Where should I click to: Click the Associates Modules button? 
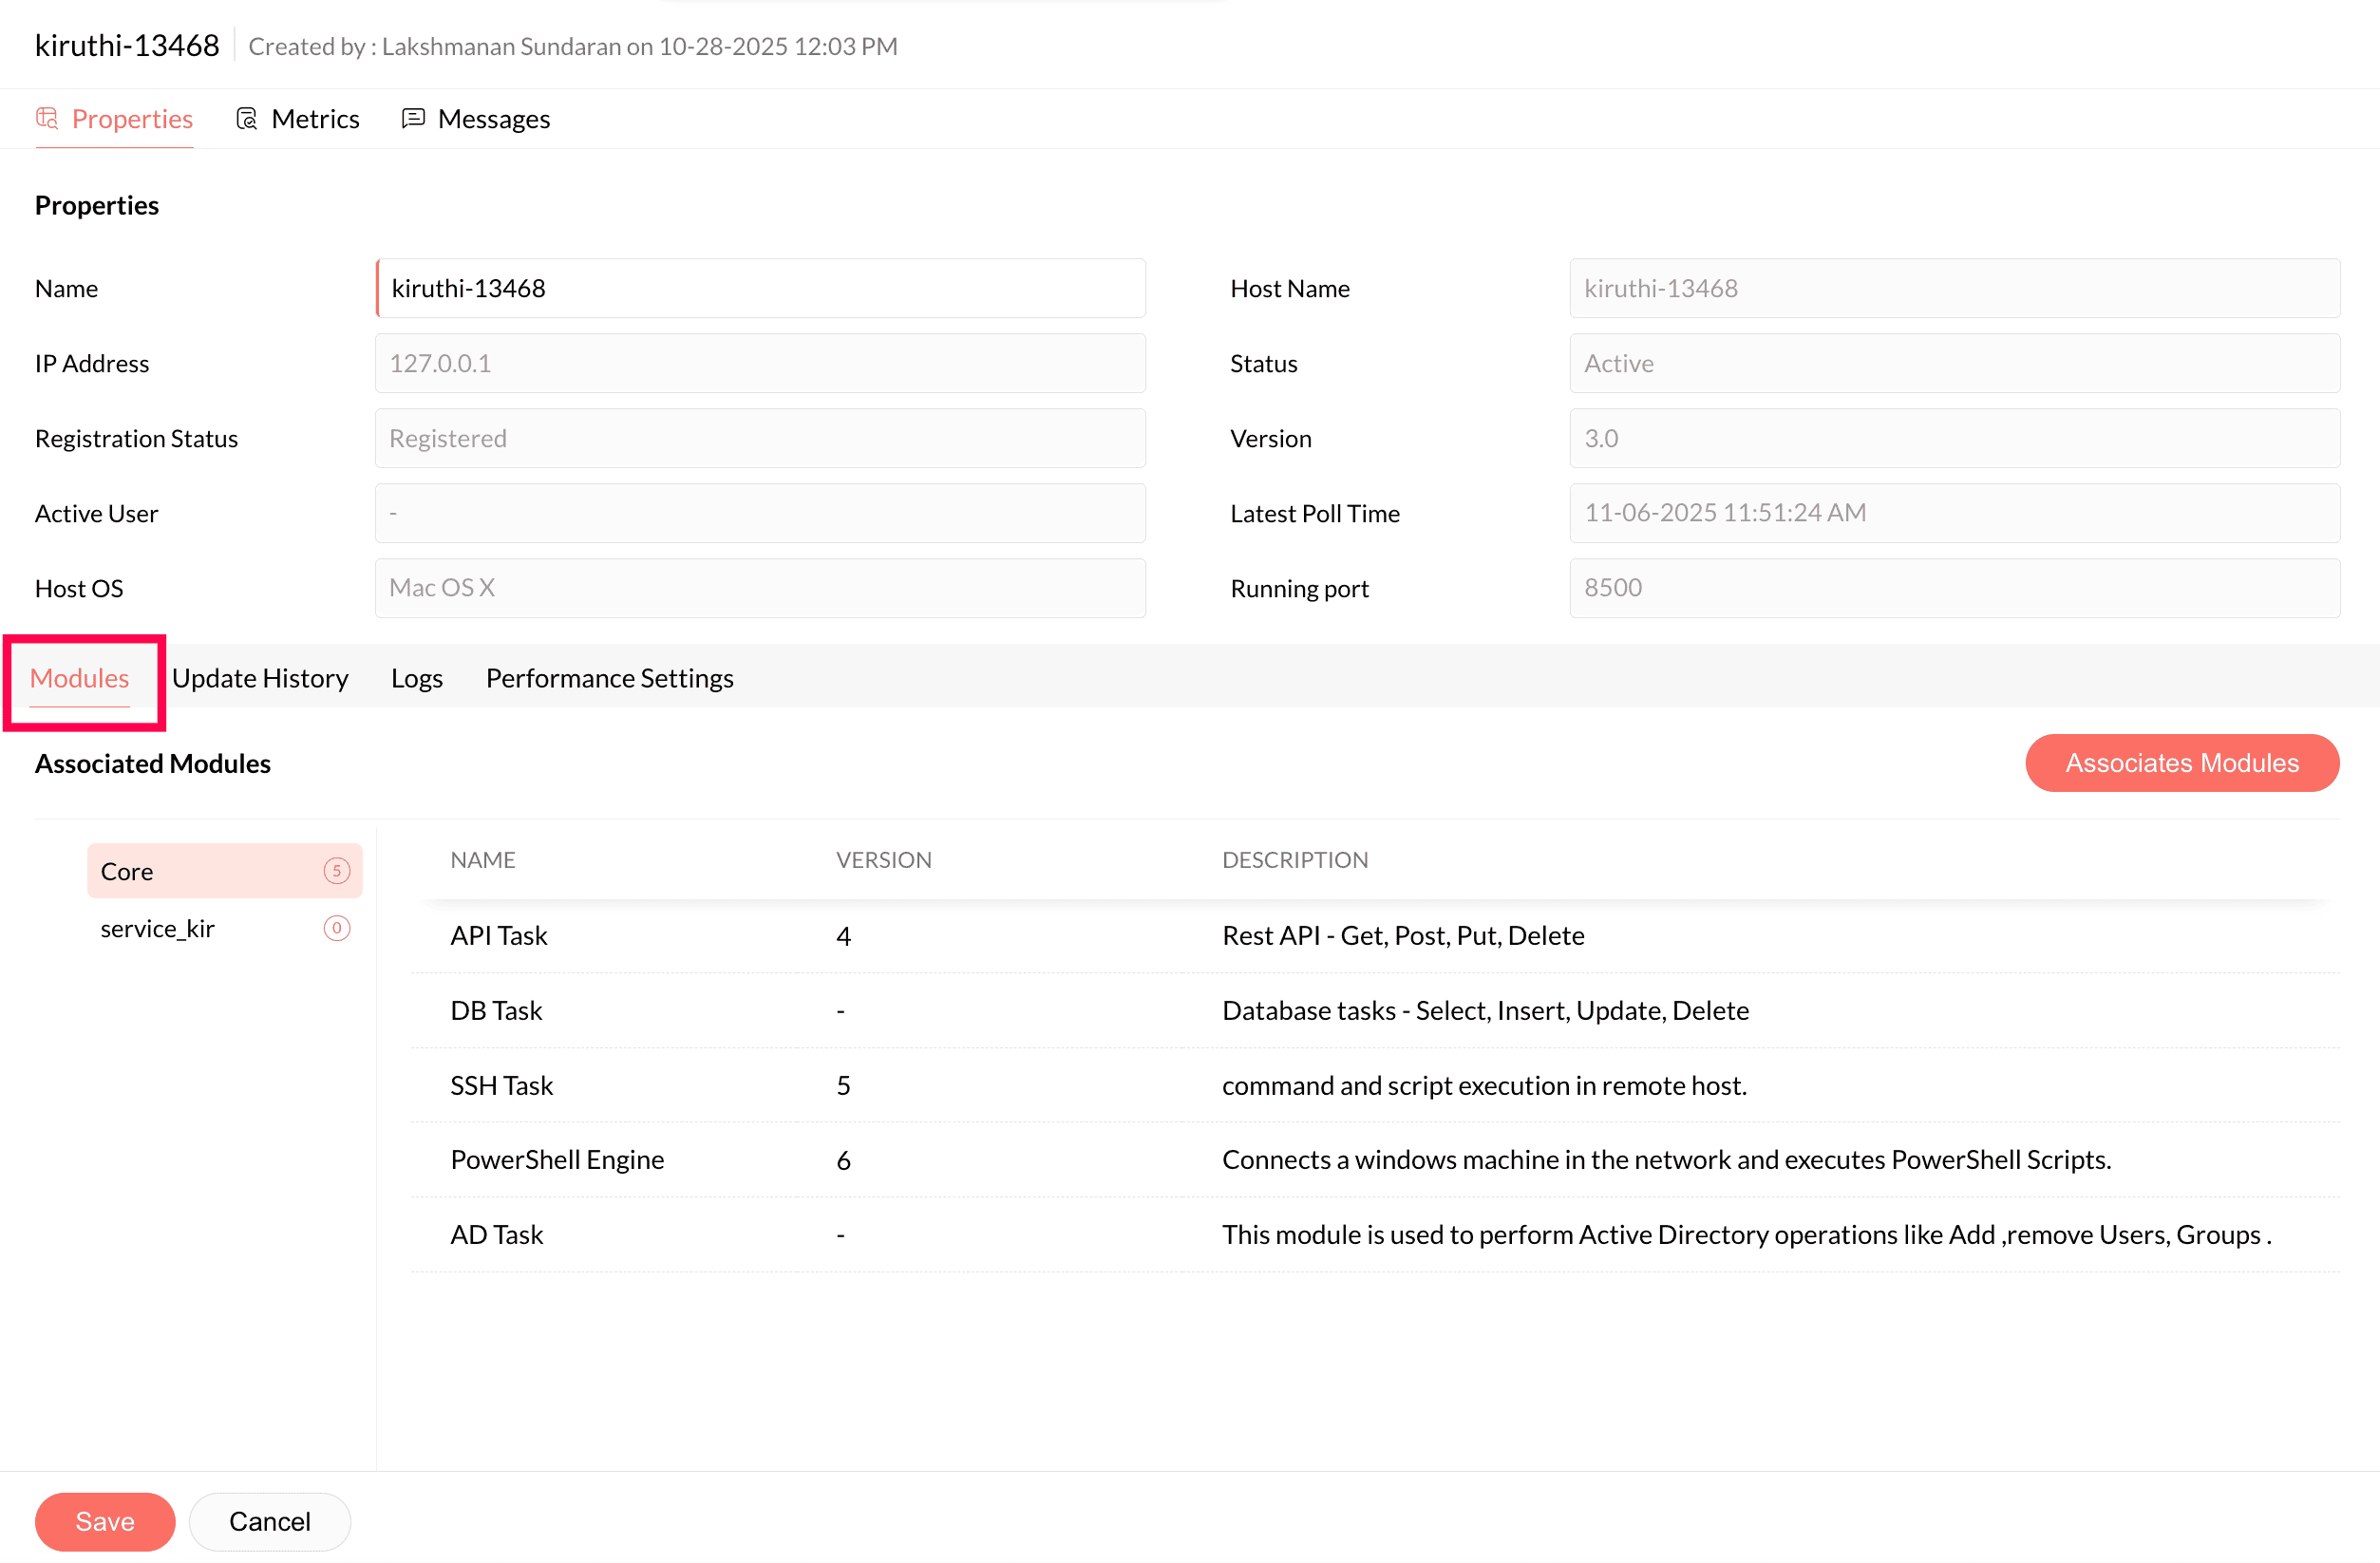2181,763
